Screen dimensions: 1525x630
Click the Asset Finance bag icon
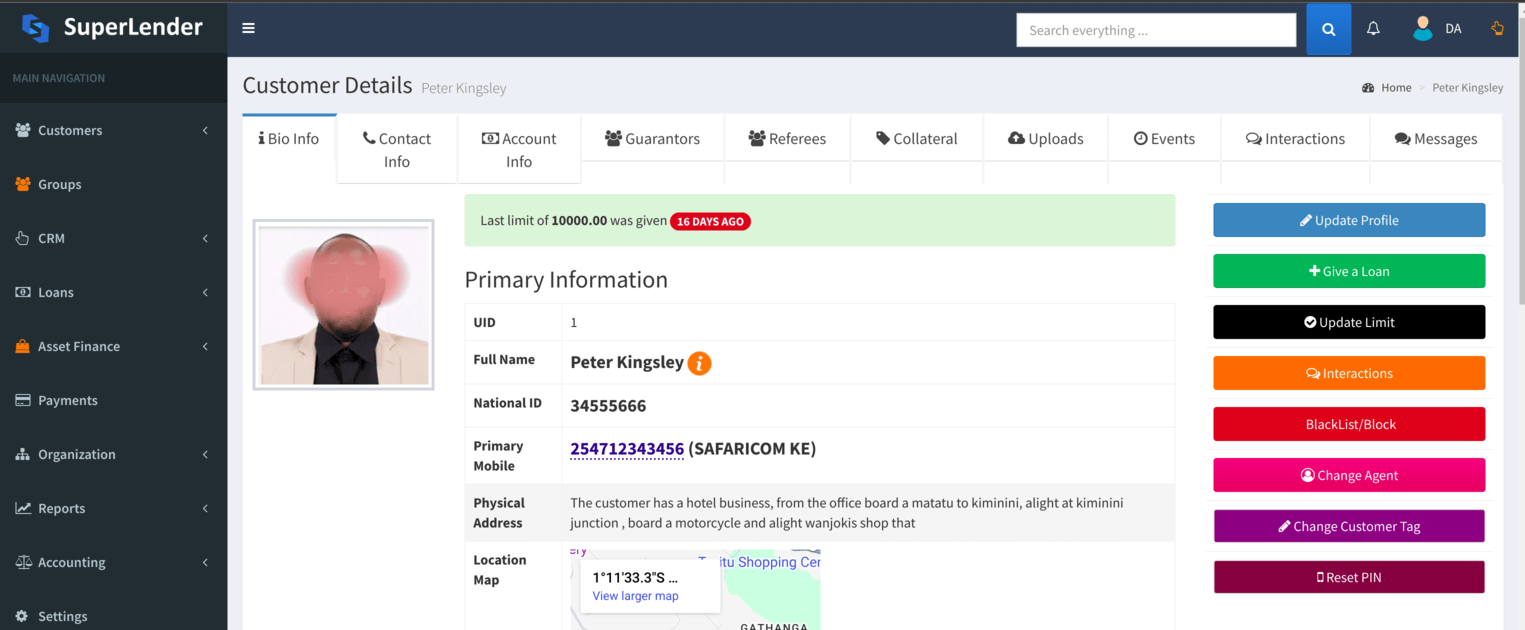pos(23,346)
